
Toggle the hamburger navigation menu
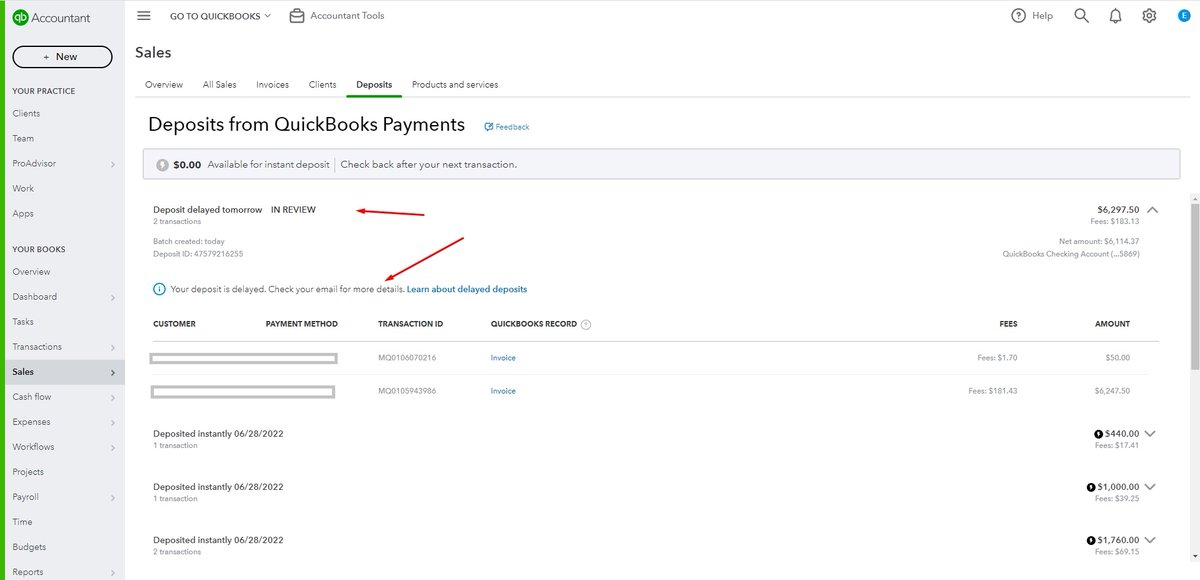pos(144,16)
